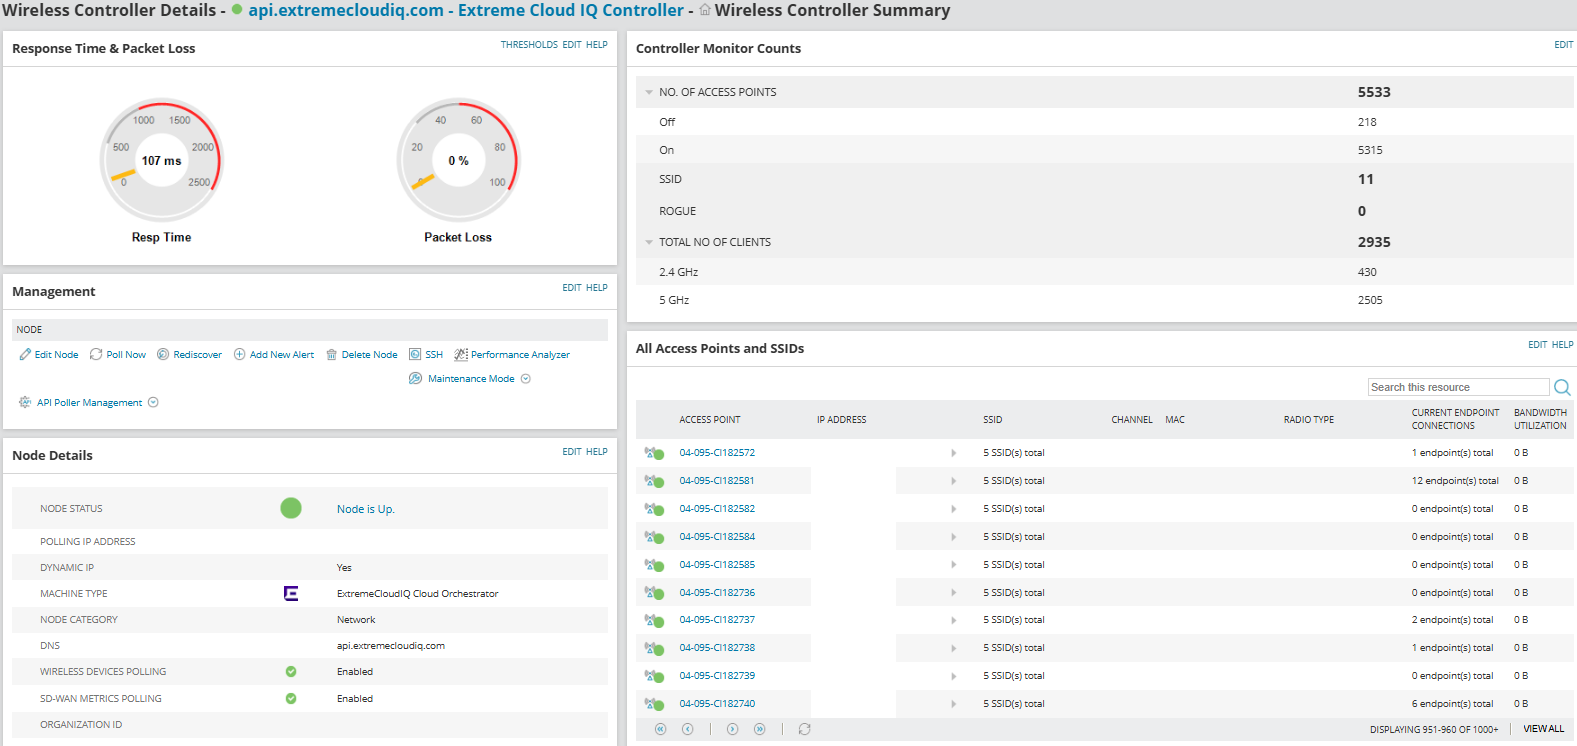Click EDIT in the Node Details panel

[x=572, y=452]
